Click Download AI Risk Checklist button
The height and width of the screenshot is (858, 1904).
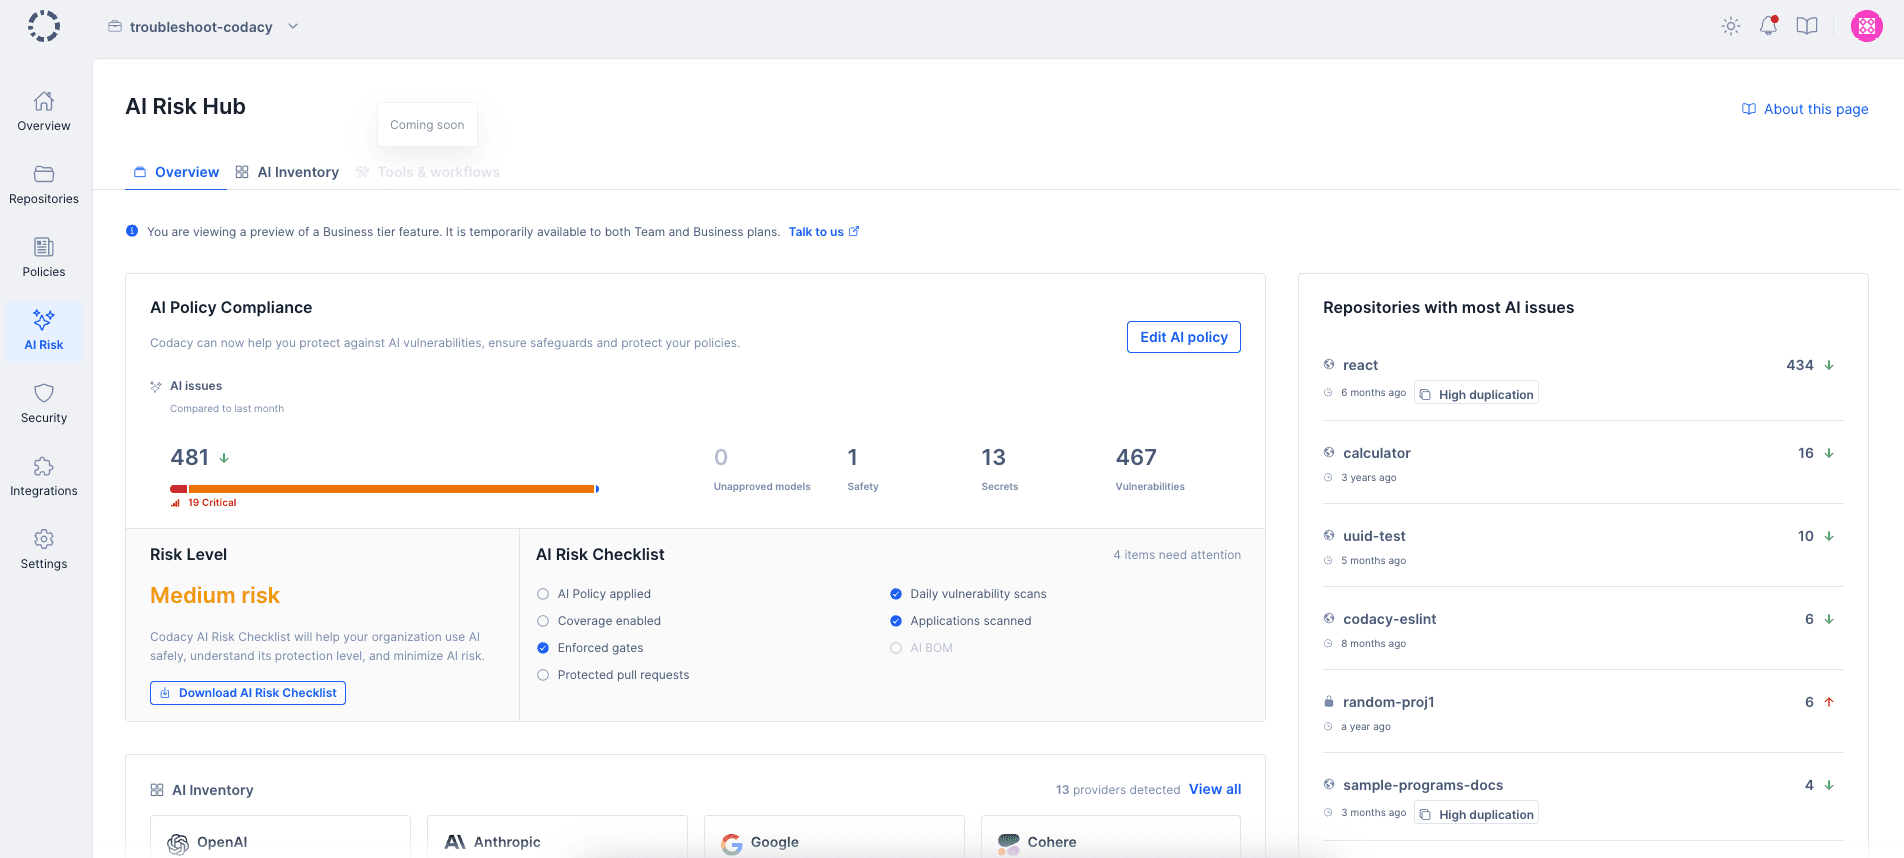point(248,693)
